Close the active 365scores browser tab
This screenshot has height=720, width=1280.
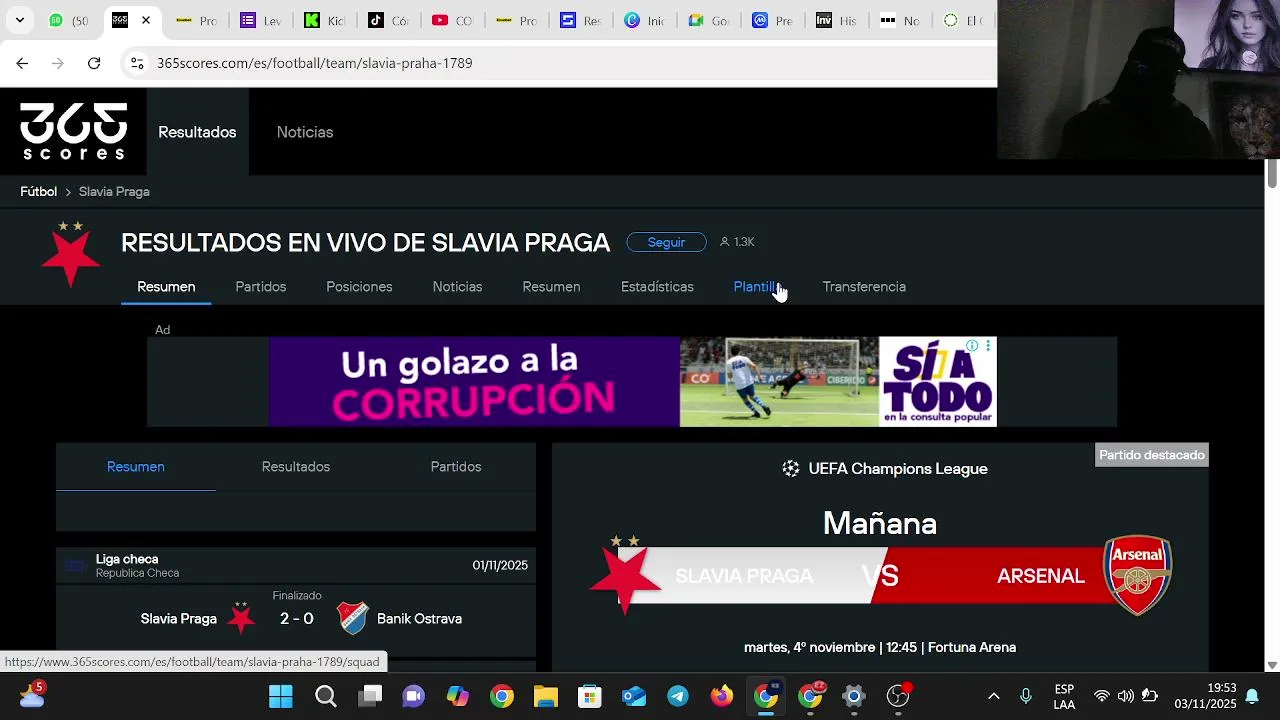(x=146, y=20)
